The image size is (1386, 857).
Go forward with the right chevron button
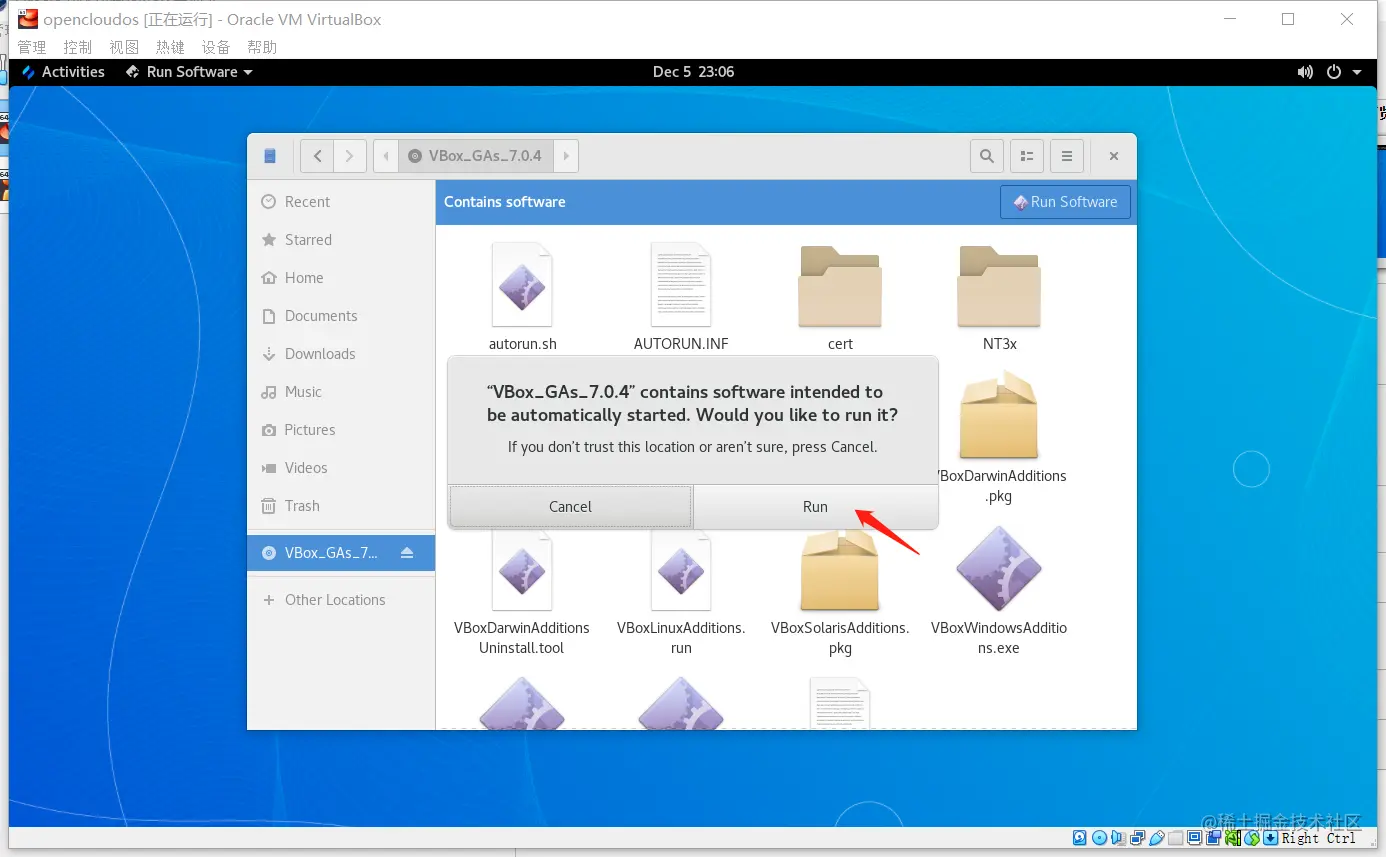pos(349,156)
